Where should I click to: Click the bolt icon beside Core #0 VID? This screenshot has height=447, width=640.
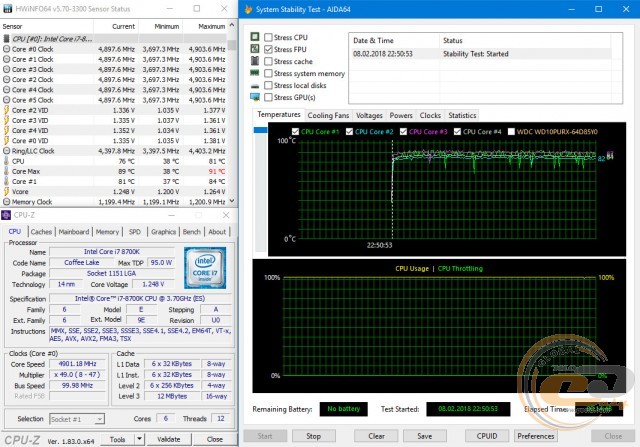pos(7,141)
